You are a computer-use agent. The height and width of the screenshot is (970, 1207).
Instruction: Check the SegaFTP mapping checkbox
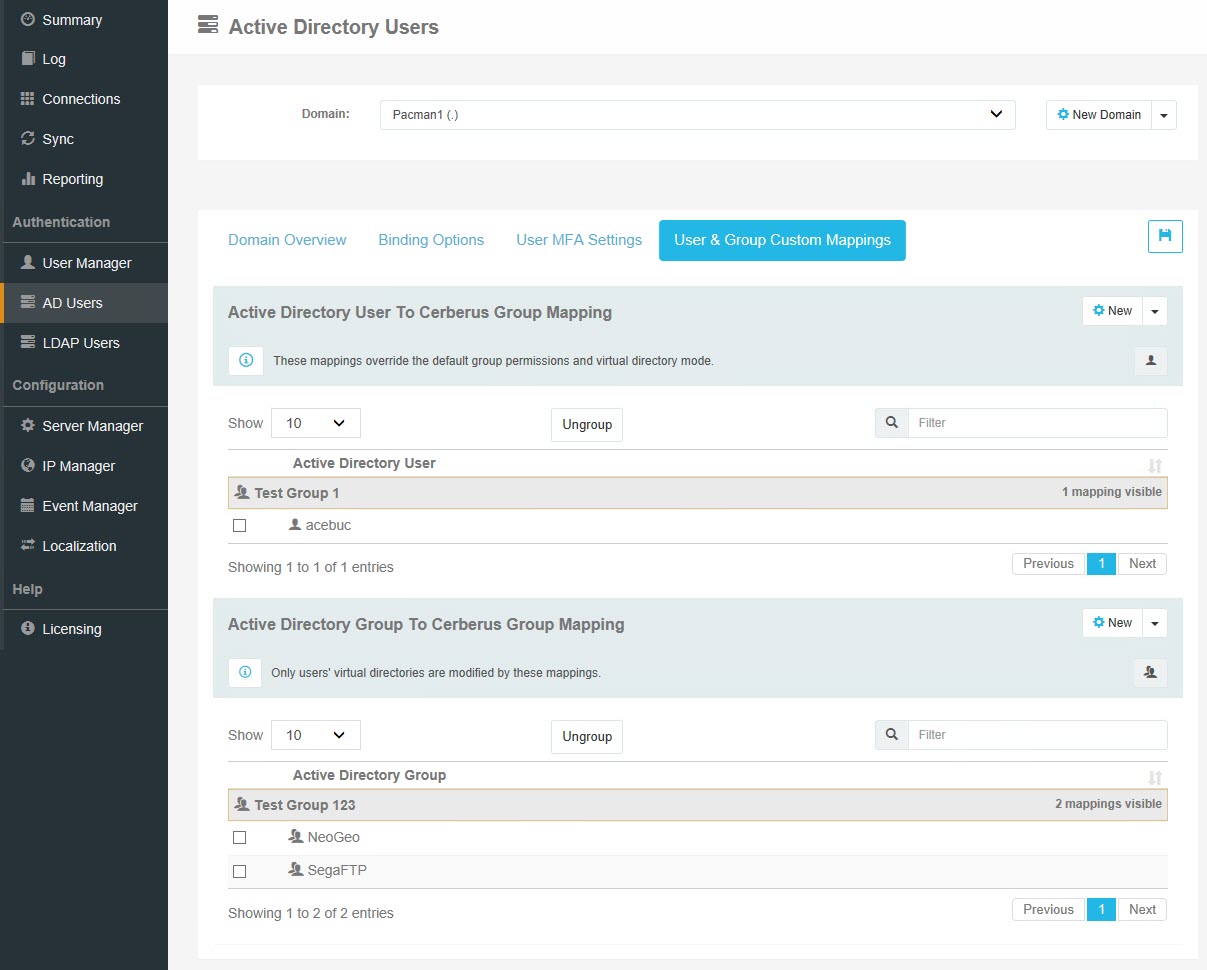point(239,871)
